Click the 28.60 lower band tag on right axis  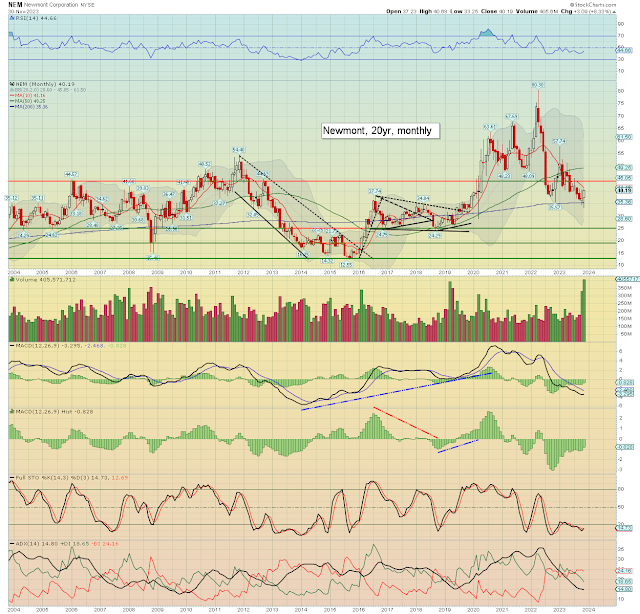[625, 219]
